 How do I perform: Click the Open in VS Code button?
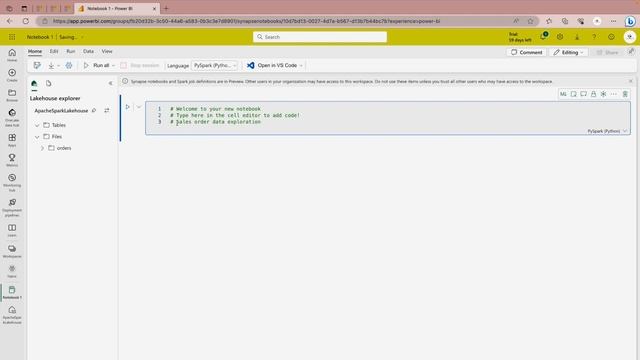272,65
